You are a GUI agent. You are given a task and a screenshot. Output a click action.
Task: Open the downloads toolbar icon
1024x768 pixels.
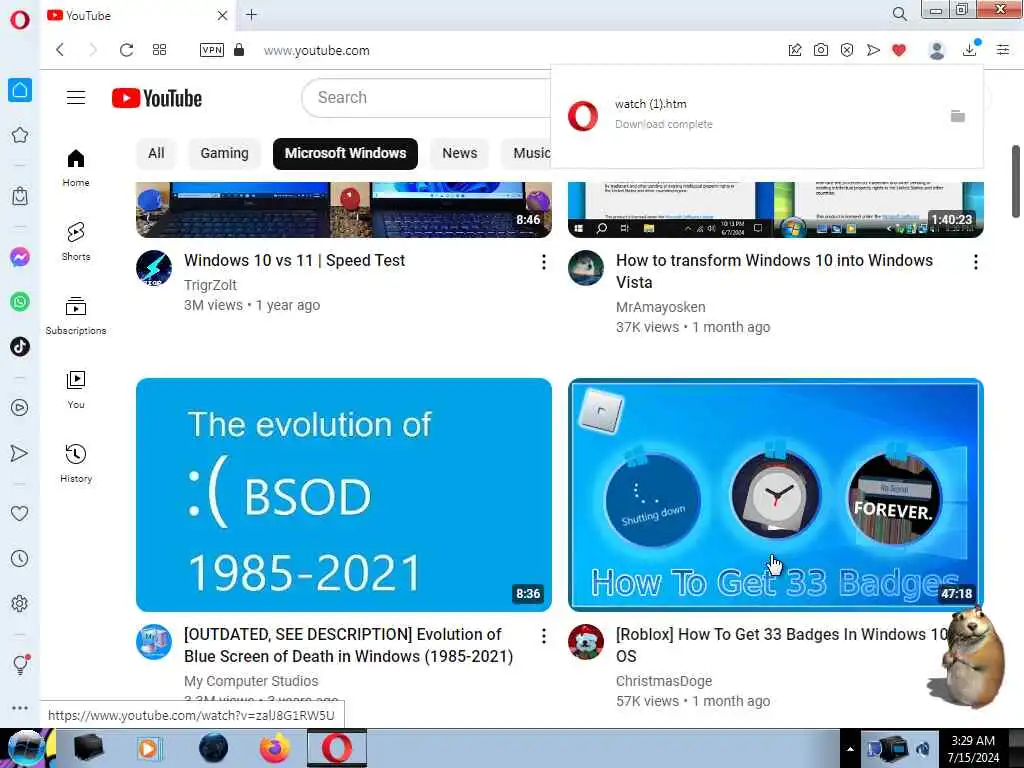[970, 49]
